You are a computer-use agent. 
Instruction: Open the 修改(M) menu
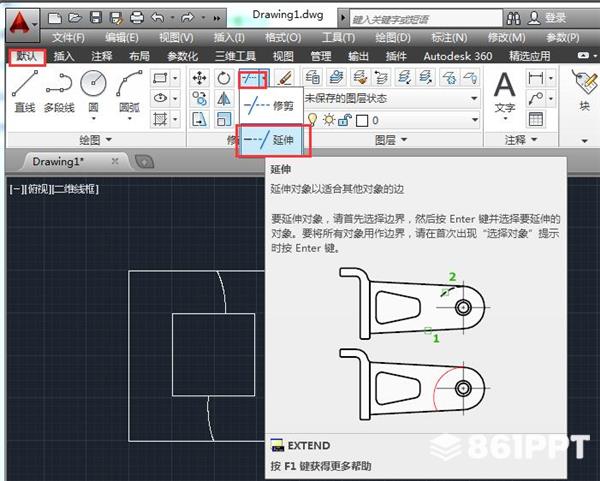click(507, 38)
